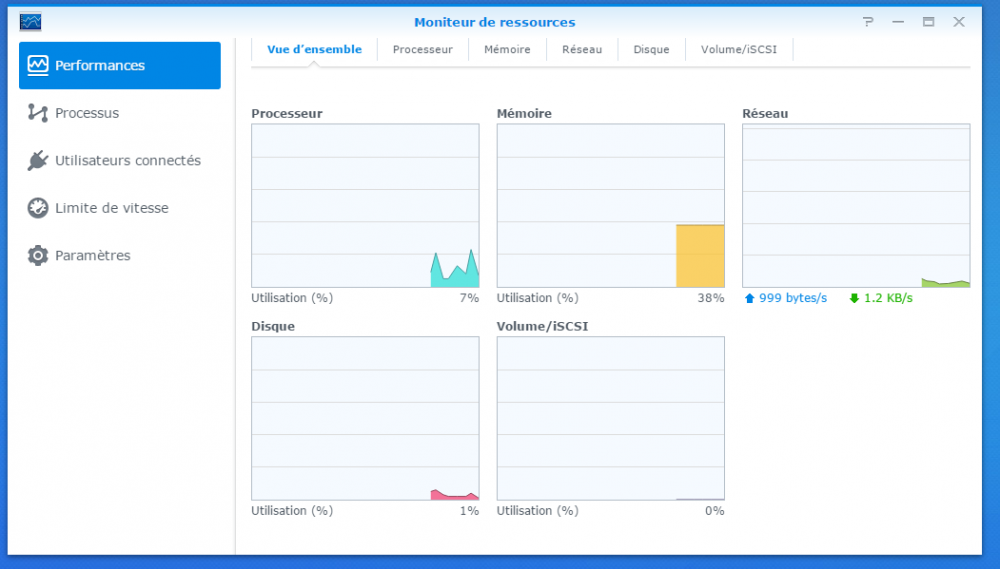Open the Réseau traffic graph
This screenshot has height=569, width=1000.
[x=856, y=206]
